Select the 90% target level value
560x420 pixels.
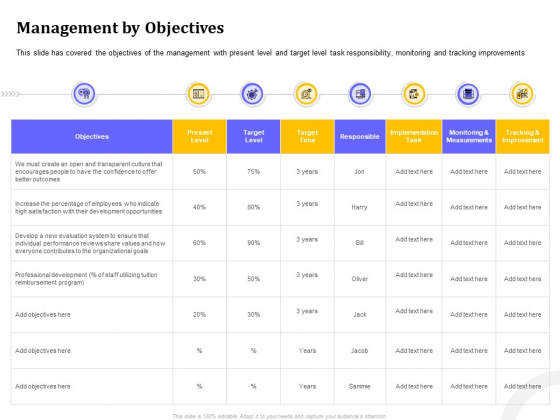254,243
